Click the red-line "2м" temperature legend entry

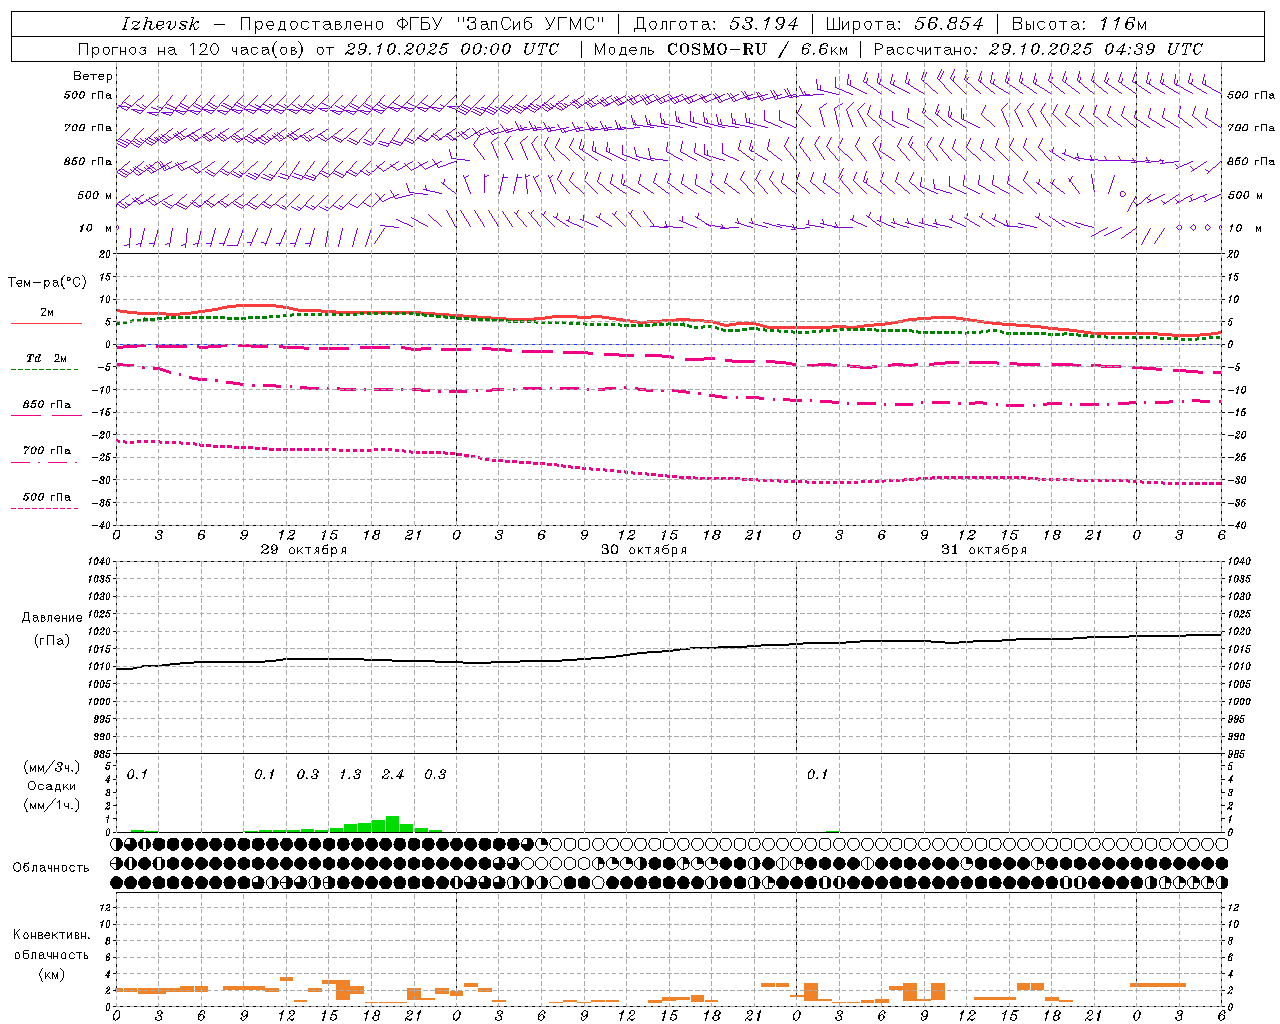[47, 312]
